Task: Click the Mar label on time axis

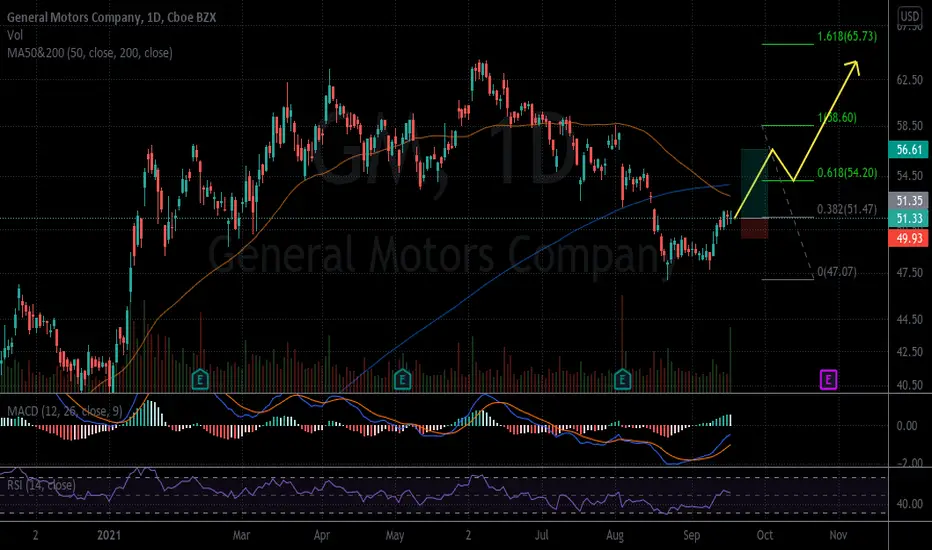Action: (241, 535)
